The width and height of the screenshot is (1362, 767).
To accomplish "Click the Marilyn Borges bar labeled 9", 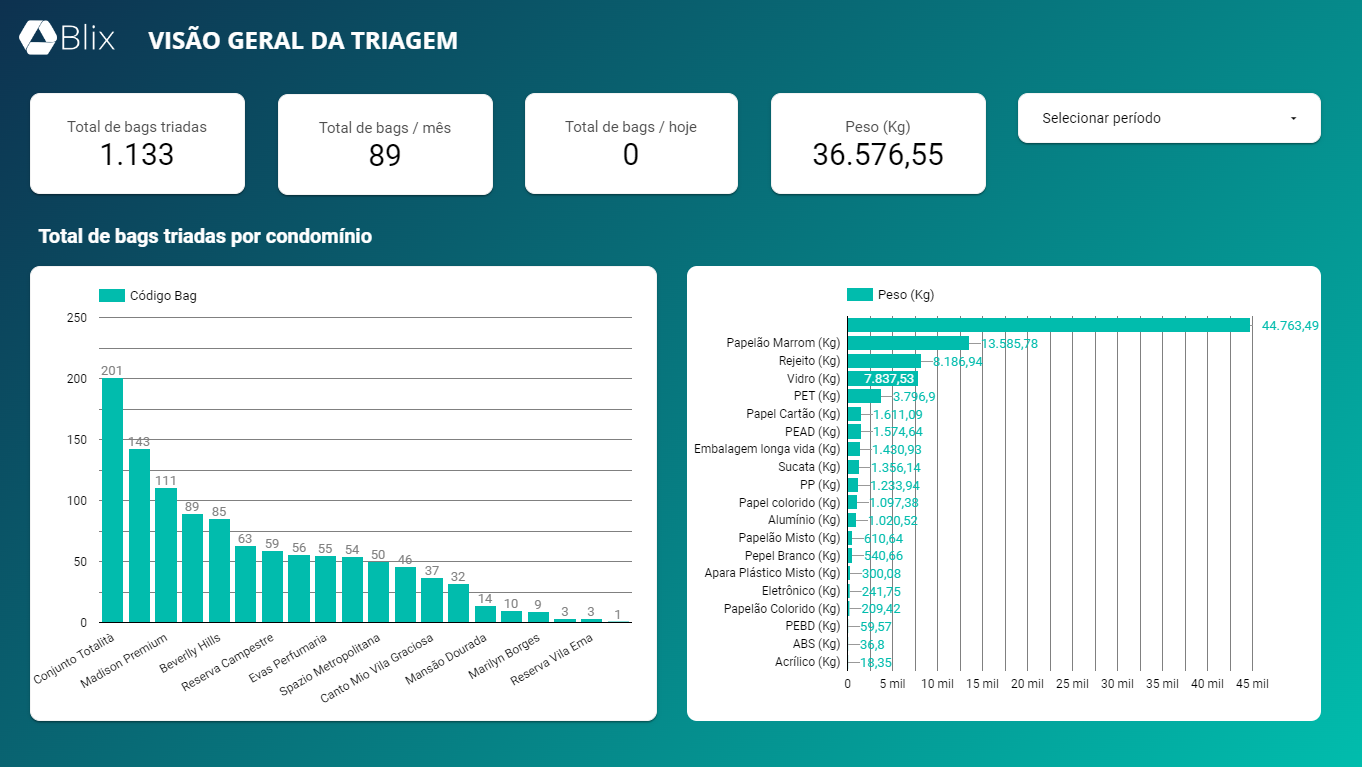I will pyautogui.click(x=538, y=617).
